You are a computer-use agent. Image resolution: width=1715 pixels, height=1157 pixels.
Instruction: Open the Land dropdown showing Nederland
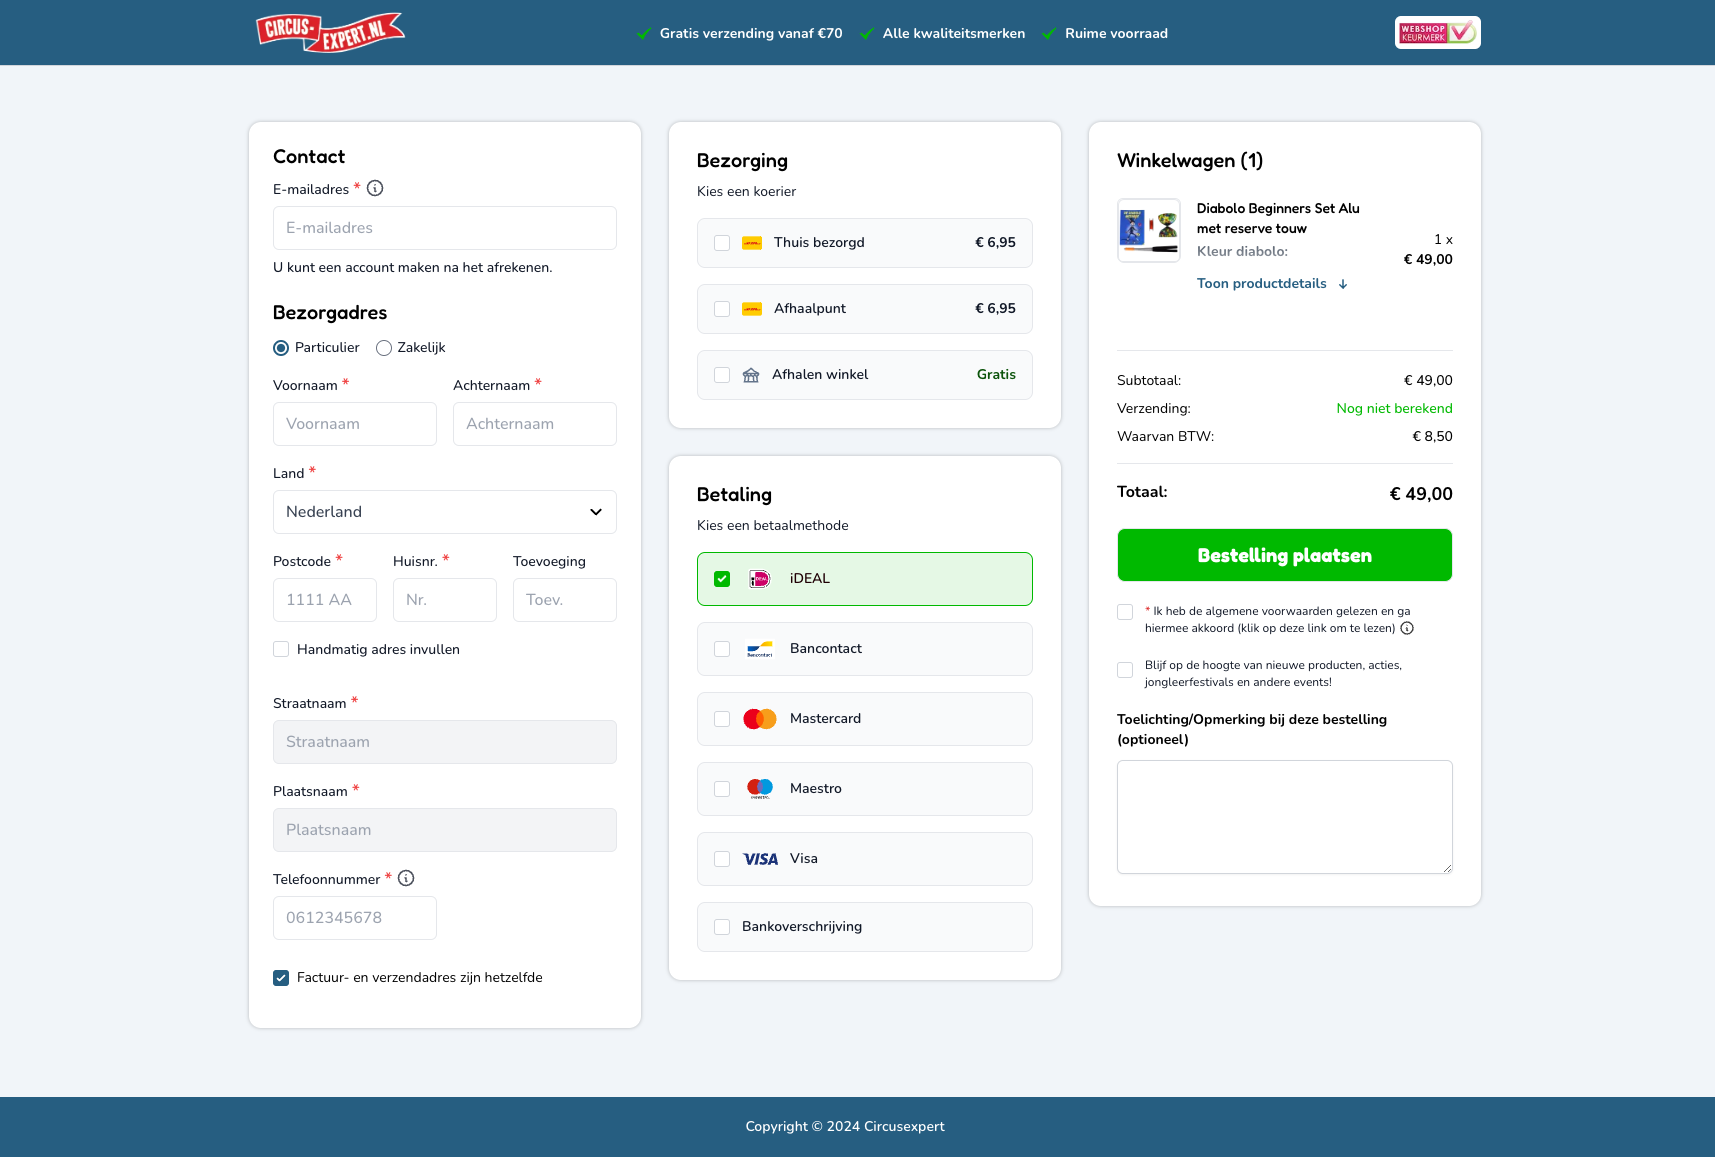444,512
